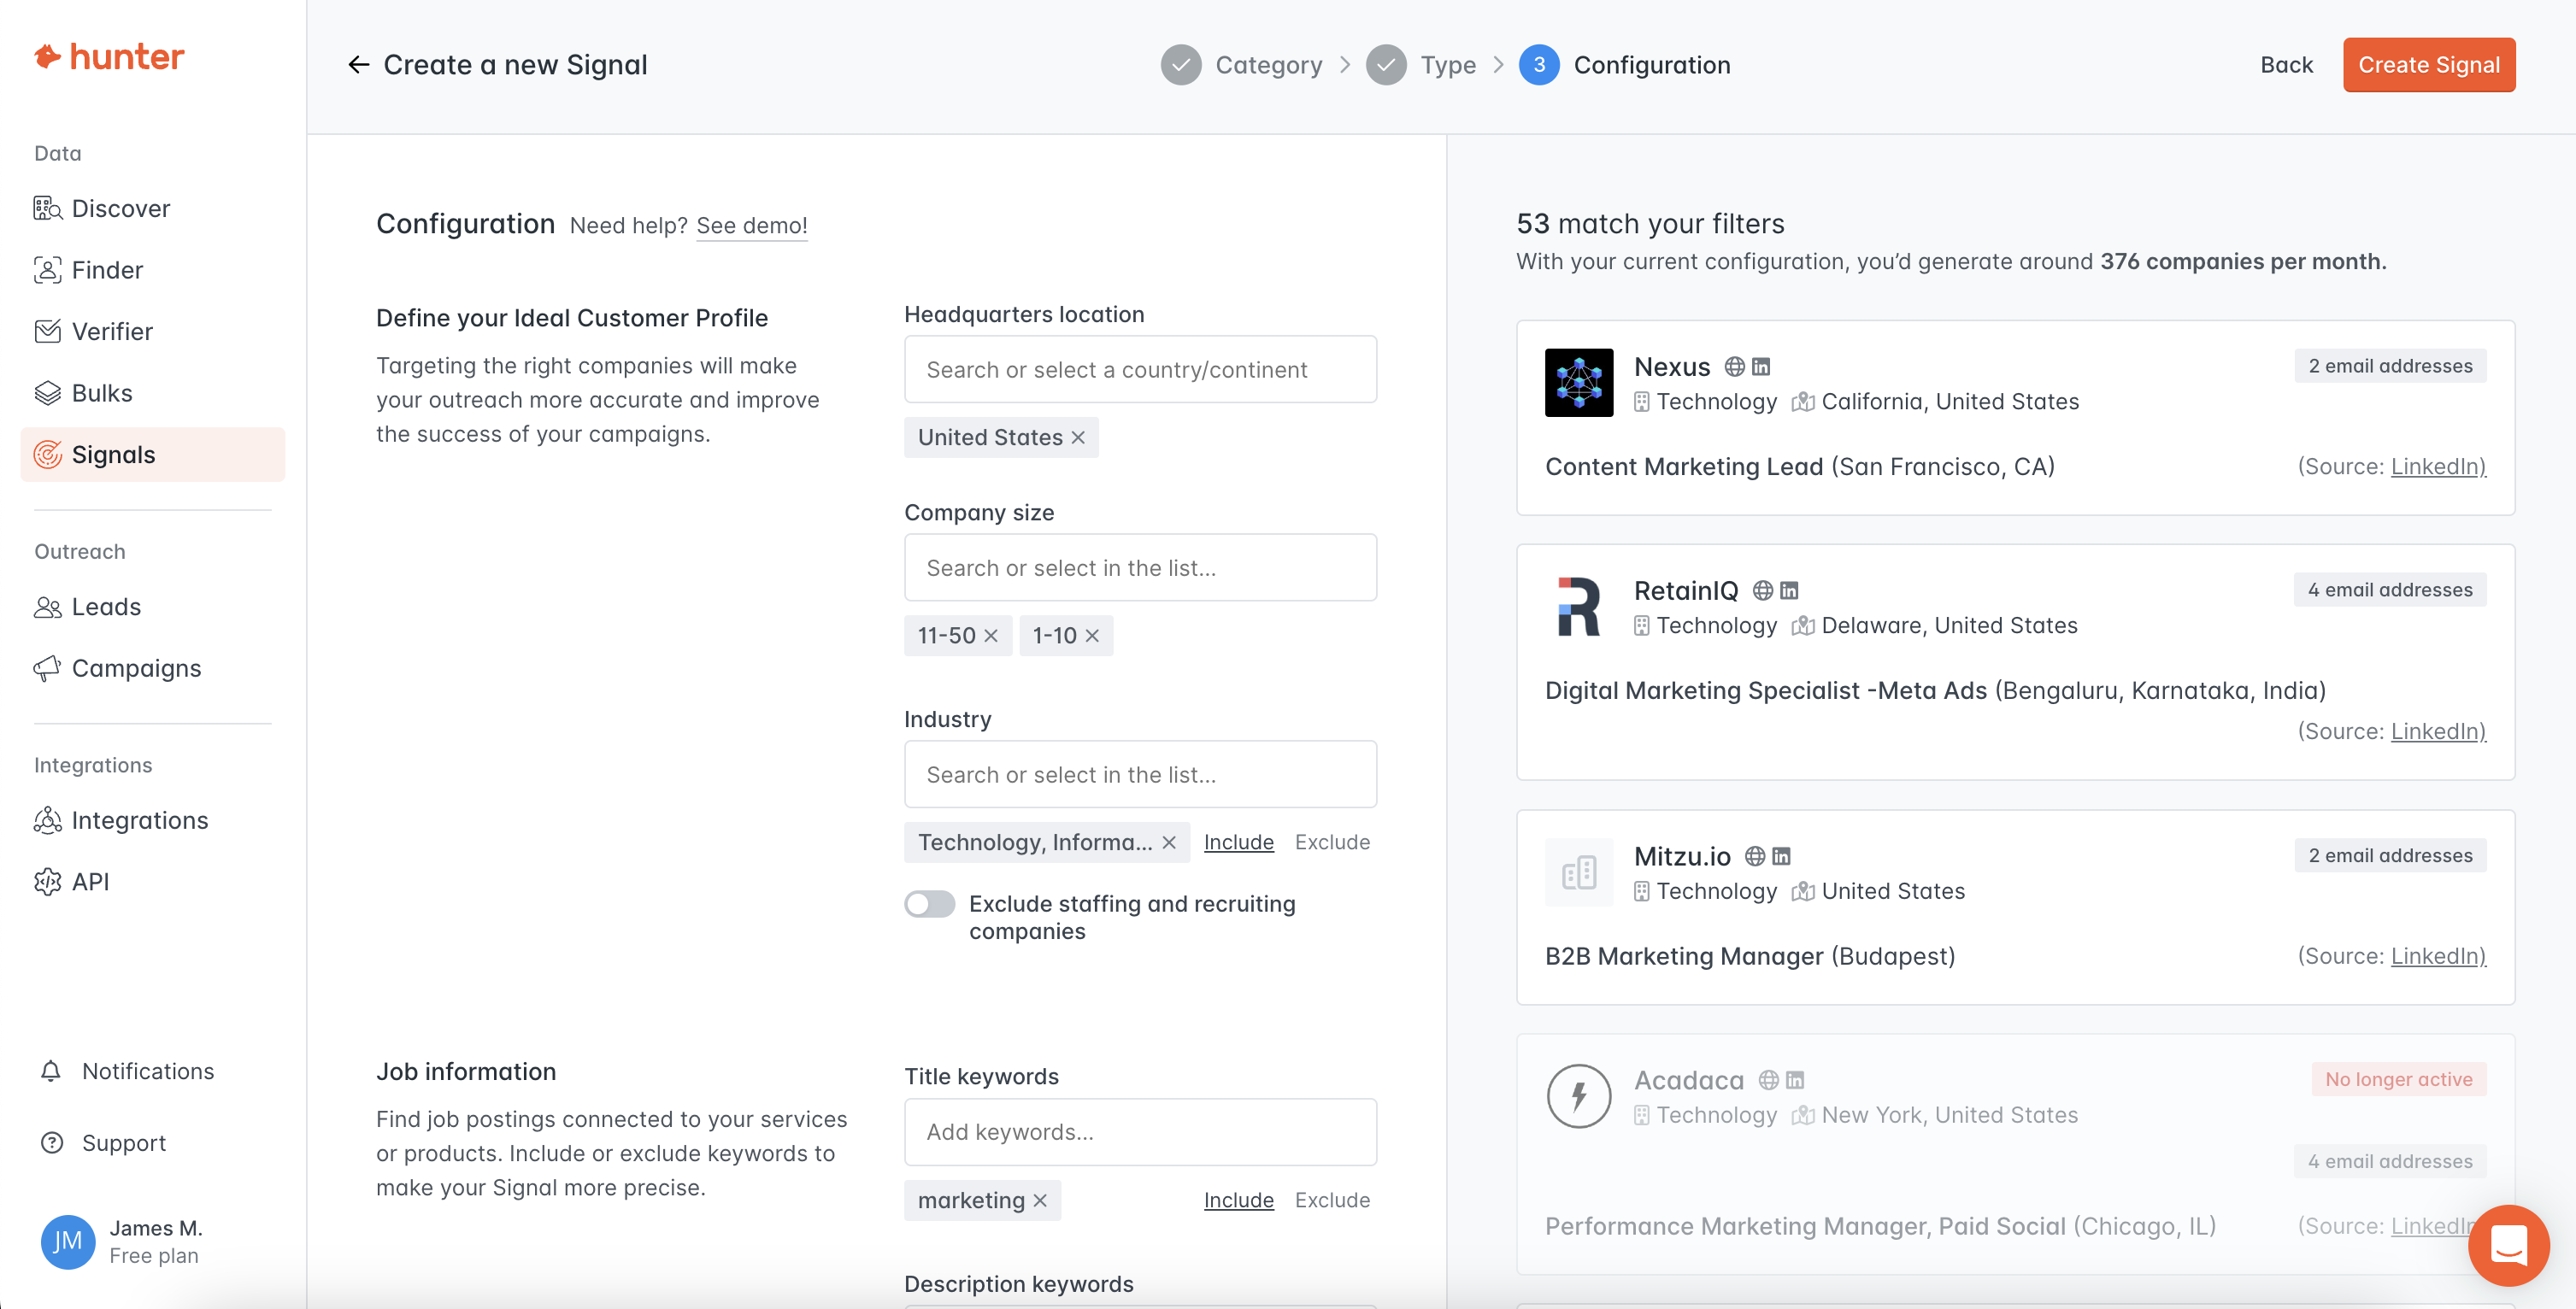2576x1309 pixels.
Task: Open Acadaca LinkedIn icon
Action: point(1796,1081)
